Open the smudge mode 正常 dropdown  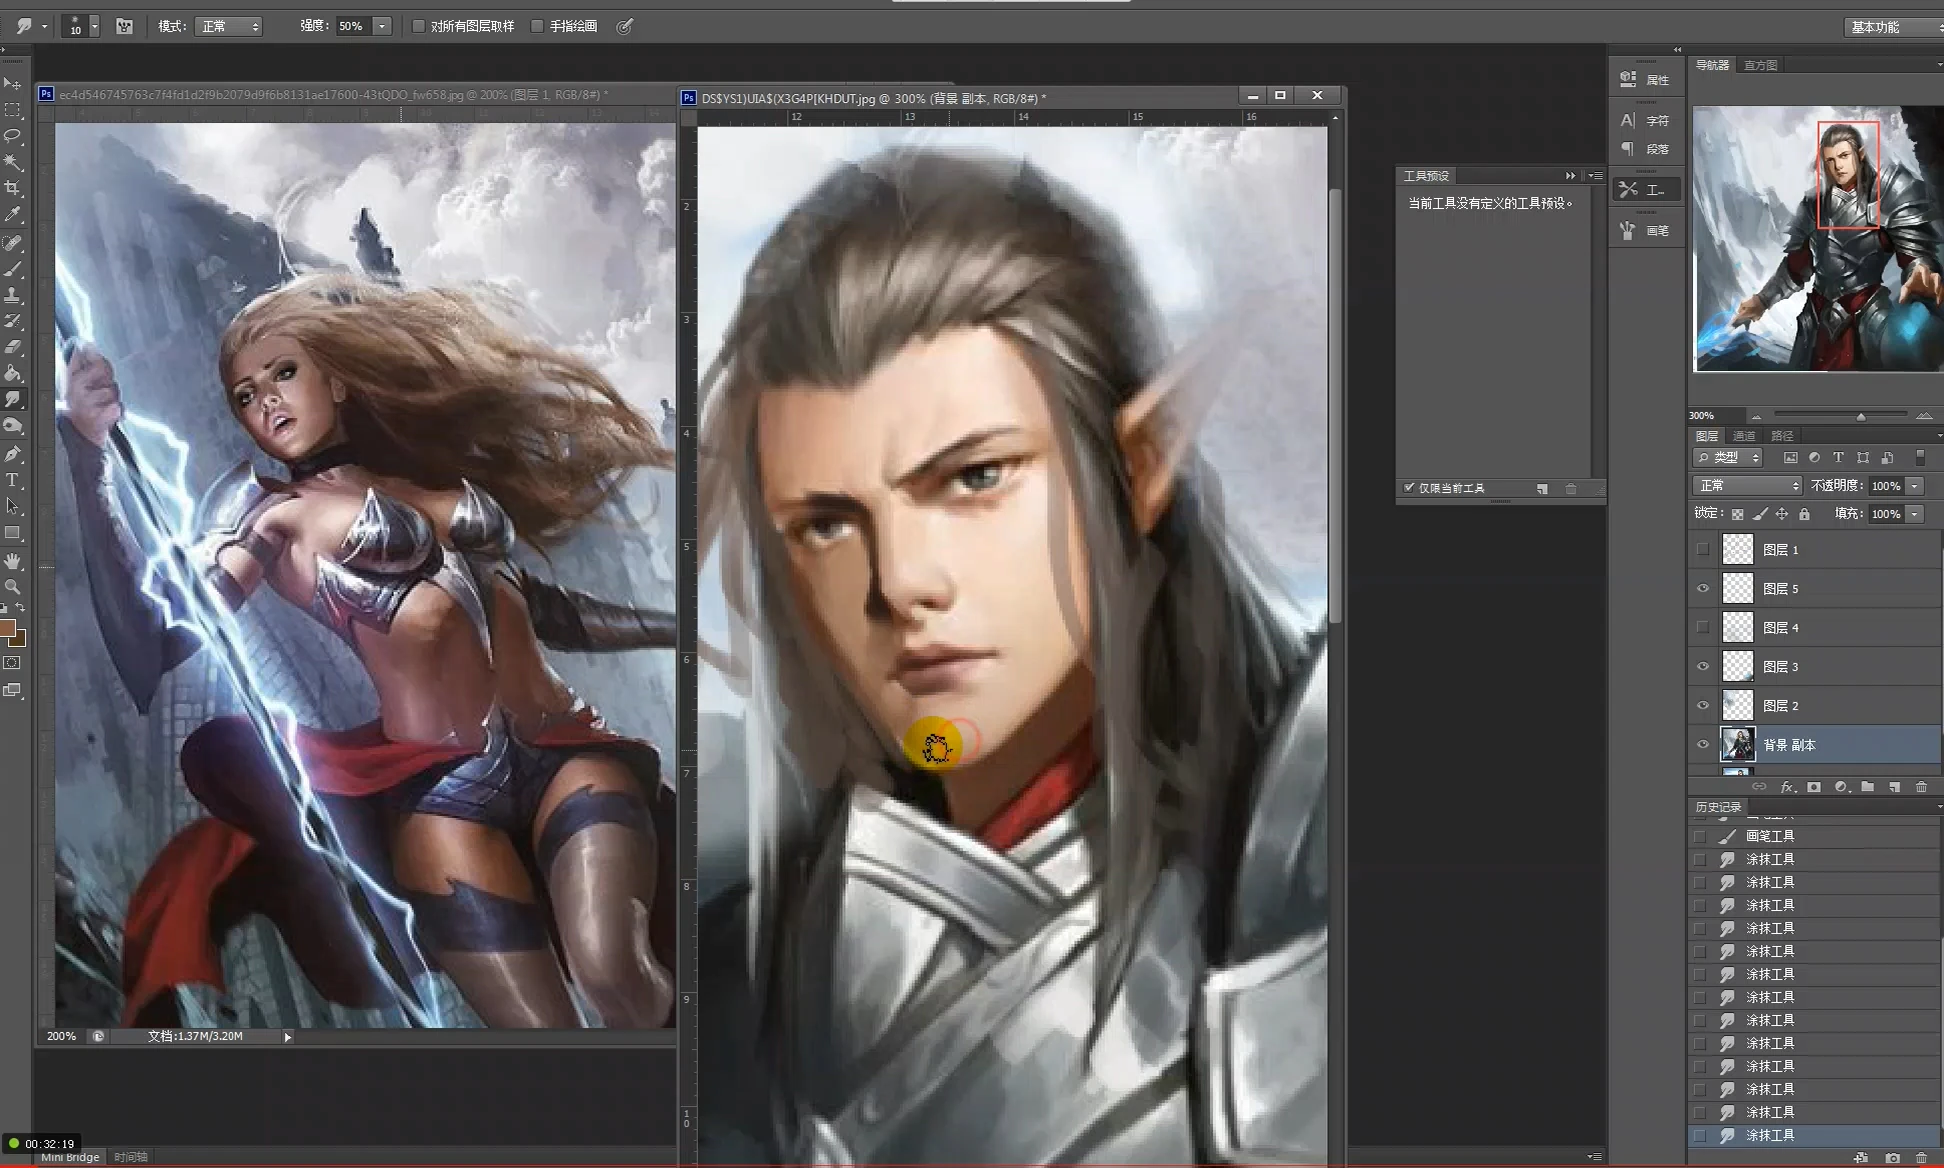click(229, 27)
